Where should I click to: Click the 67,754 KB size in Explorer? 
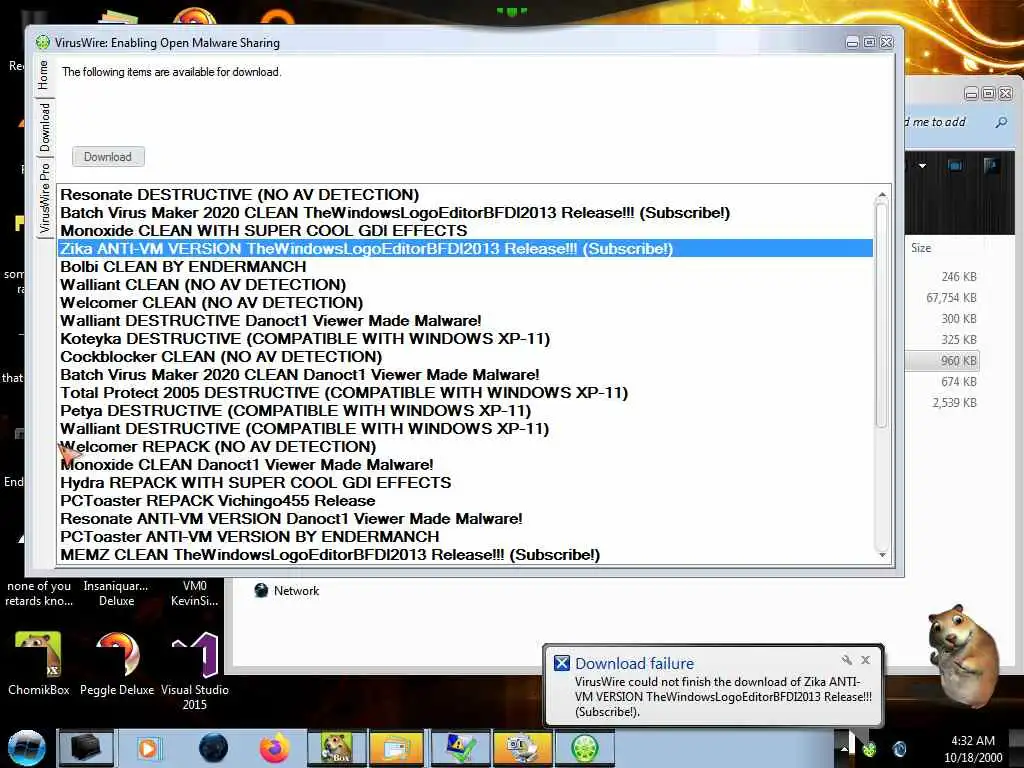click(951, 298)
